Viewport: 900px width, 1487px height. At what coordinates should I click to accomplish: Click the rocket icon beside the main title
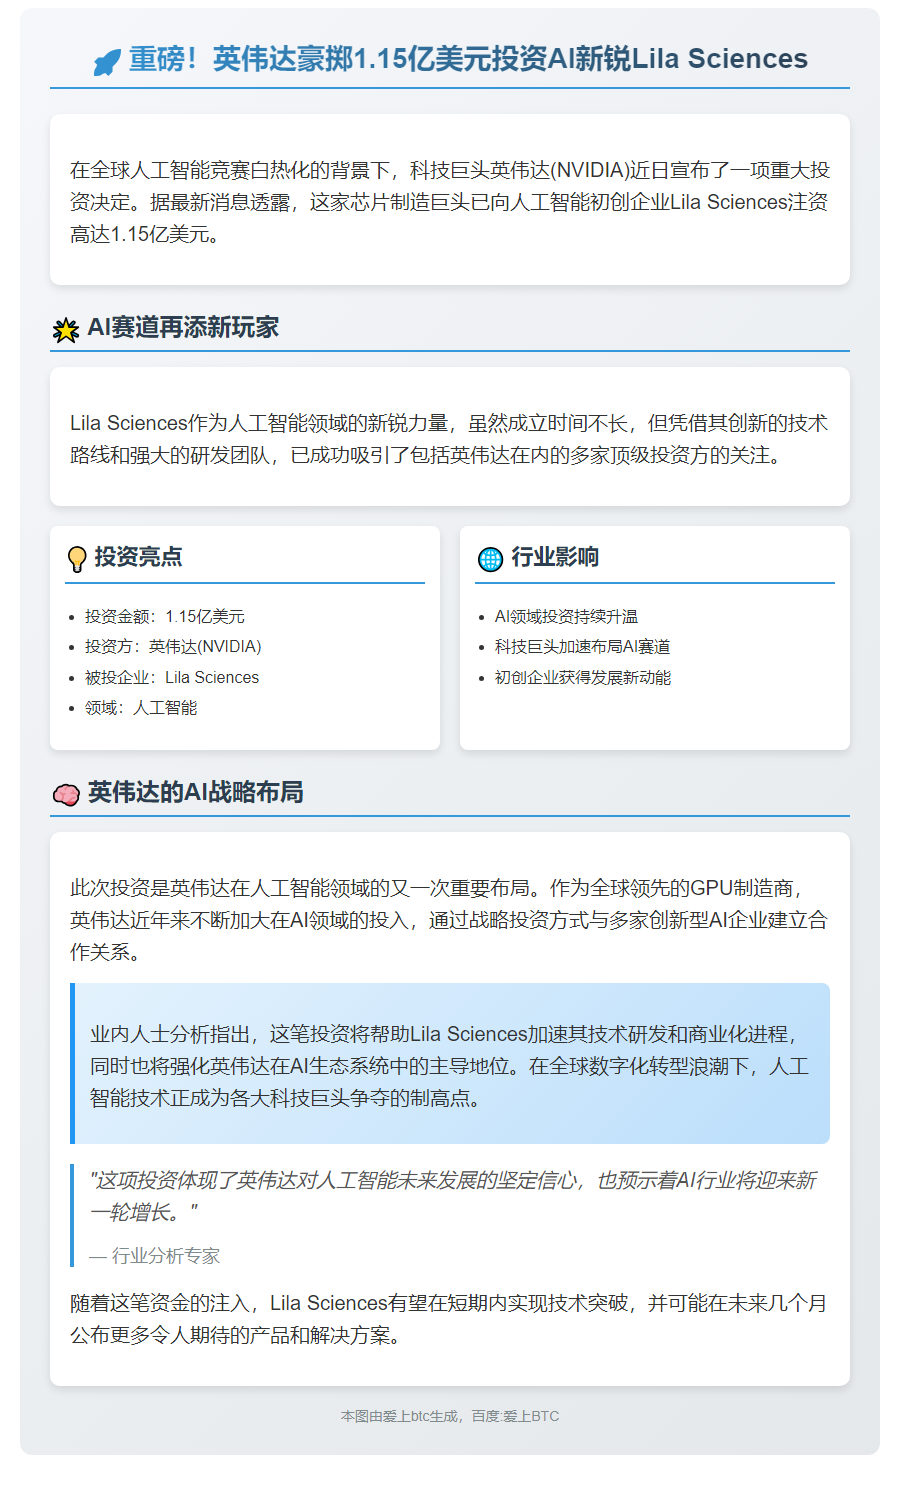click(107, 62)
